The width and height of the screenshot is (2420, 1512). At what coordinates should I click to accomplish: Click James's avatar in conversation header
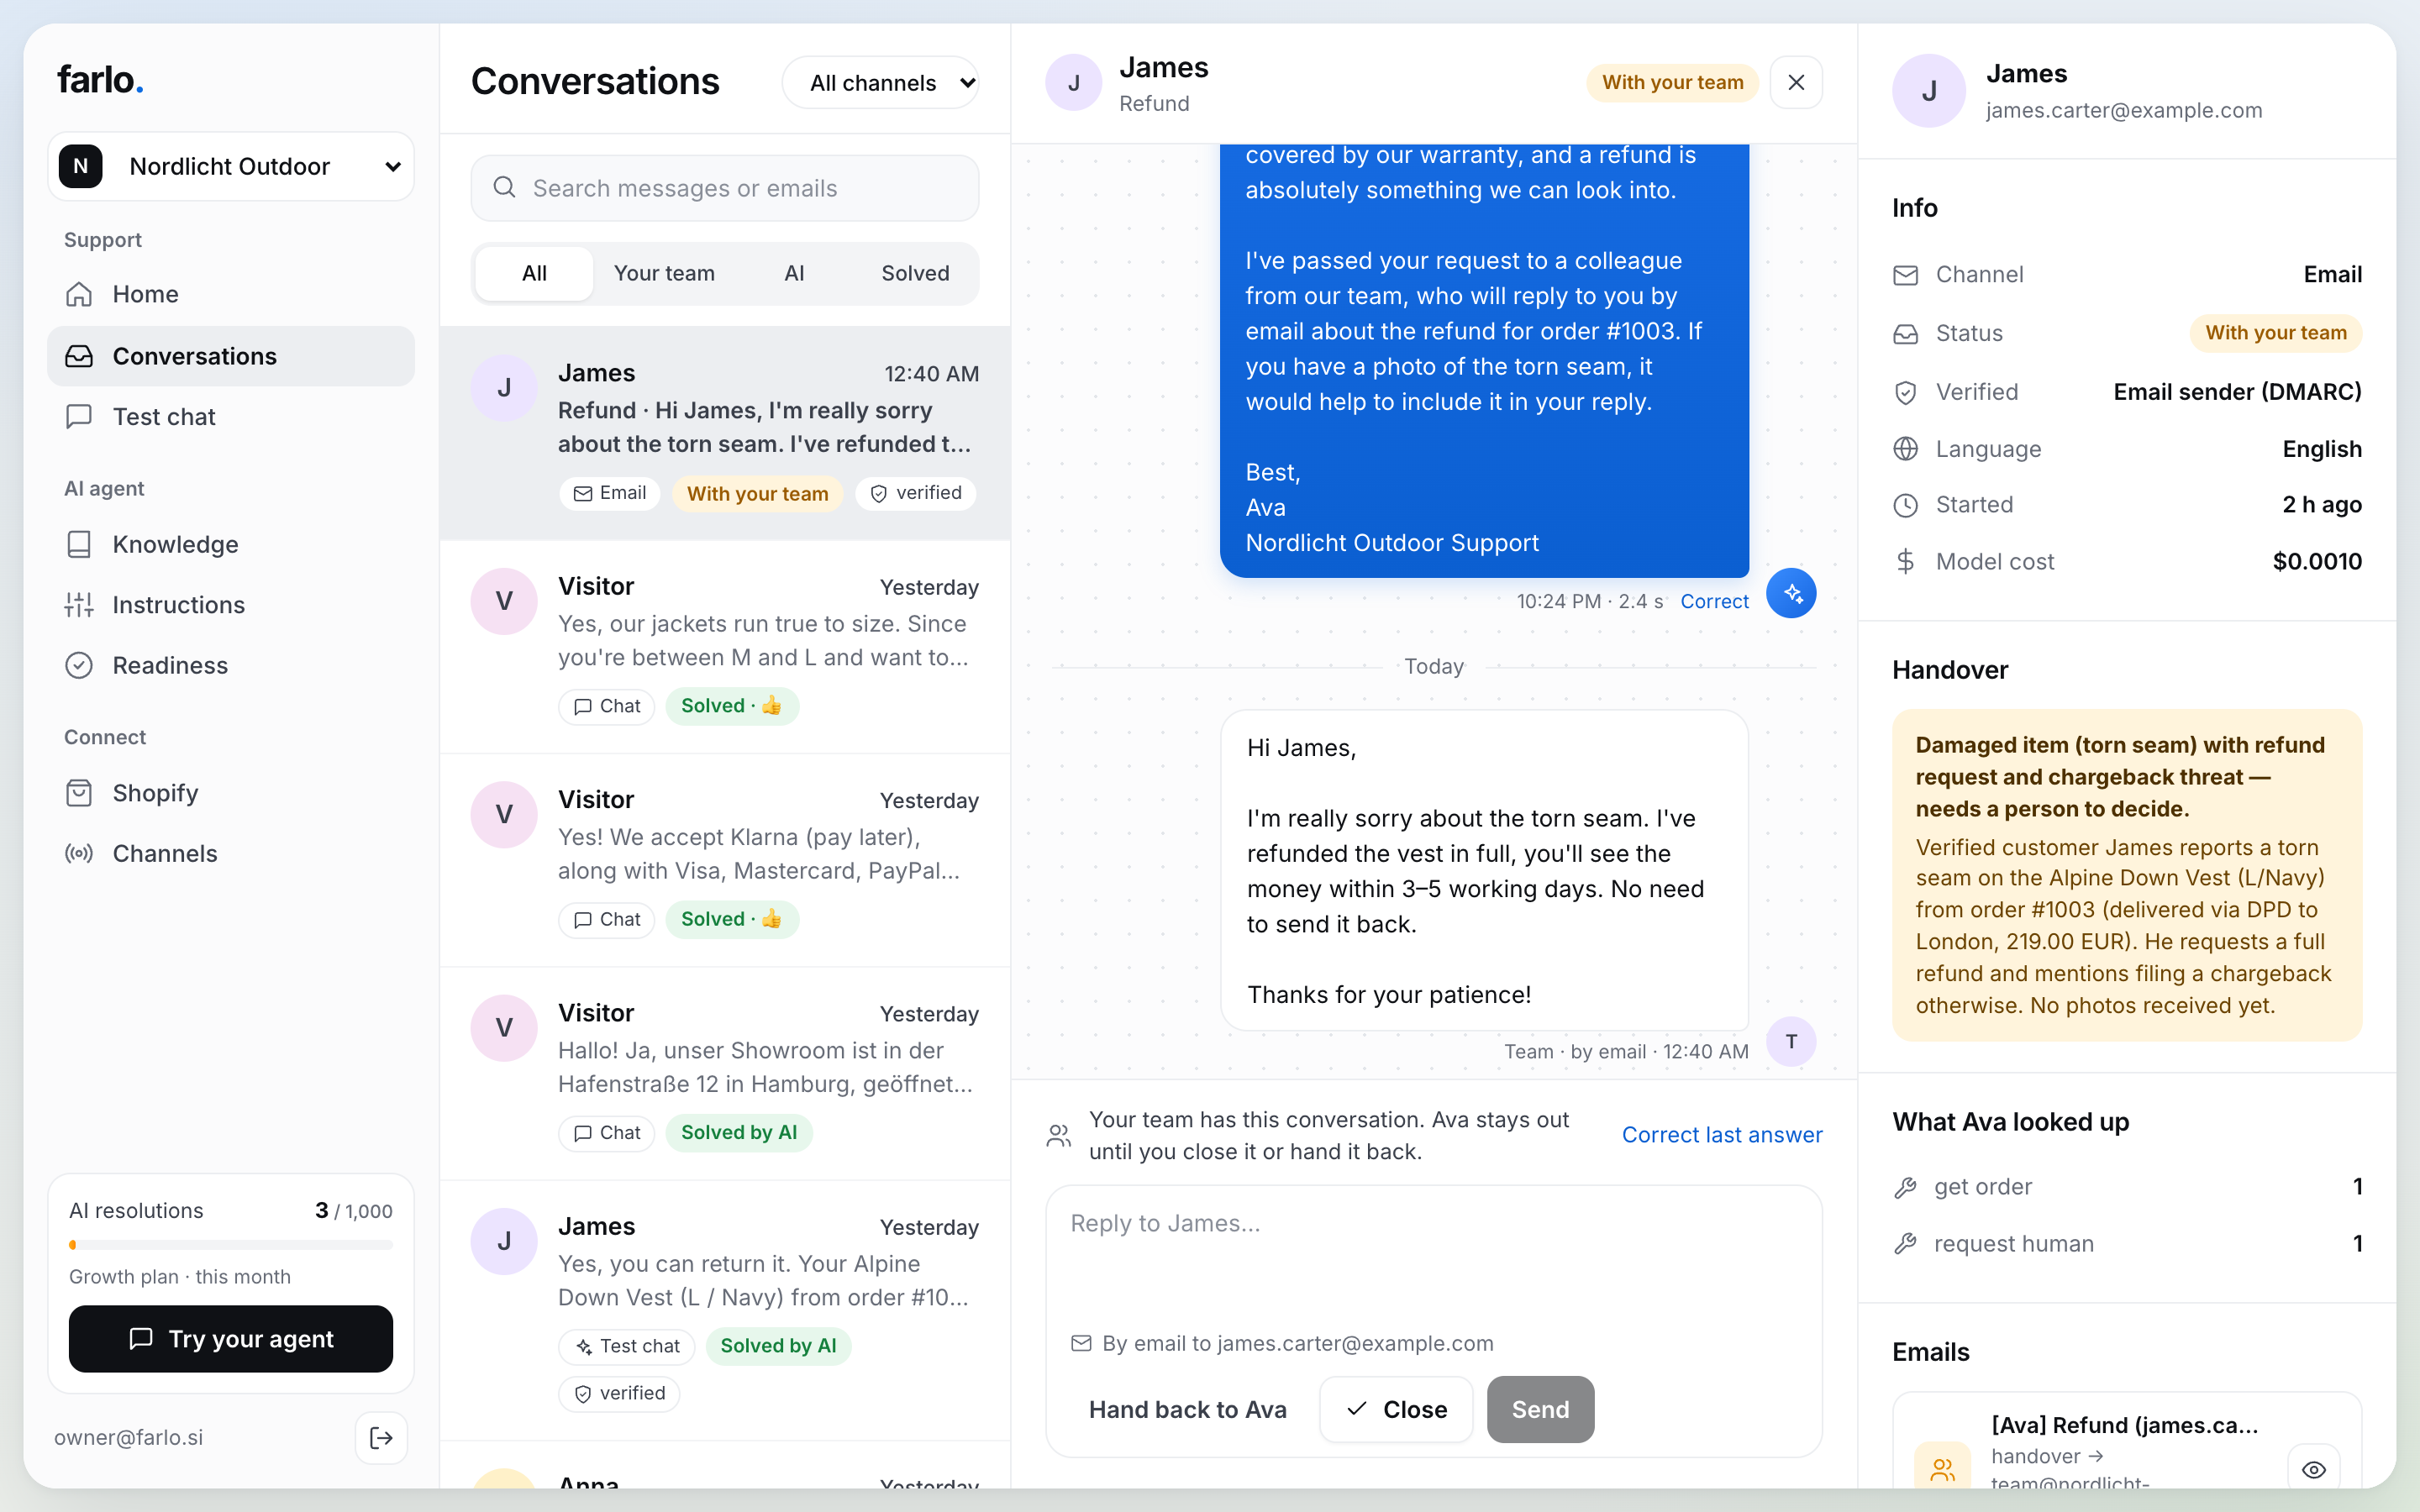pos(1074,83)
